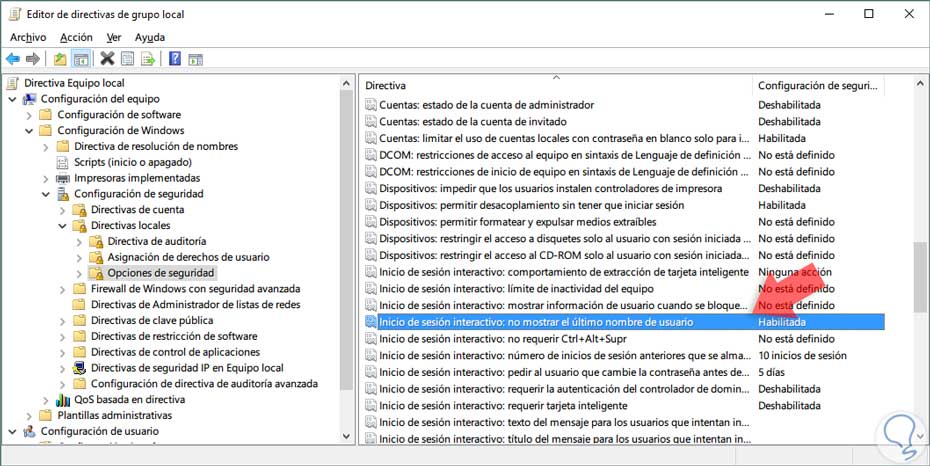Select Directivas de Administrador de listas de redes
Viewport: 930px width, 466px height.
(196, 305)
